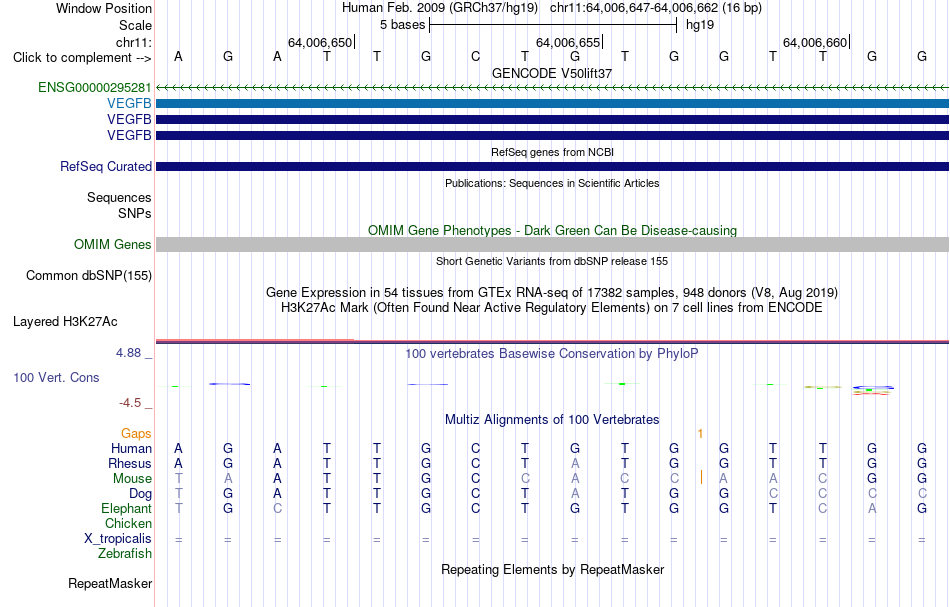Click the -4.5 PhyloP minimum value
Screen dimensions: 950x607
tap(130, 403)
